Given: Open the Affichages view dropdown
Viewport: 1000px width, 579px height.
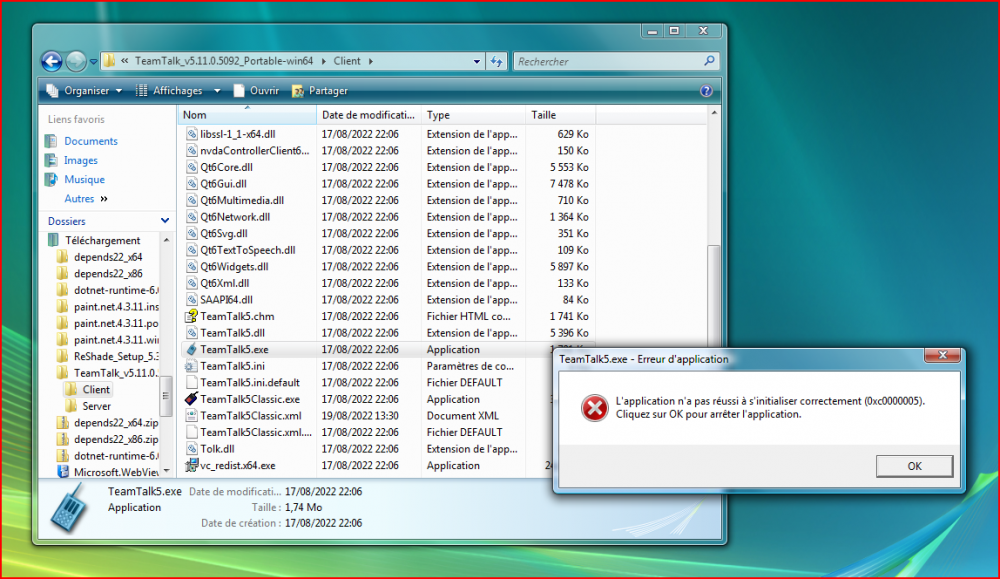Looking at the screenshot, I should point(178,91).
